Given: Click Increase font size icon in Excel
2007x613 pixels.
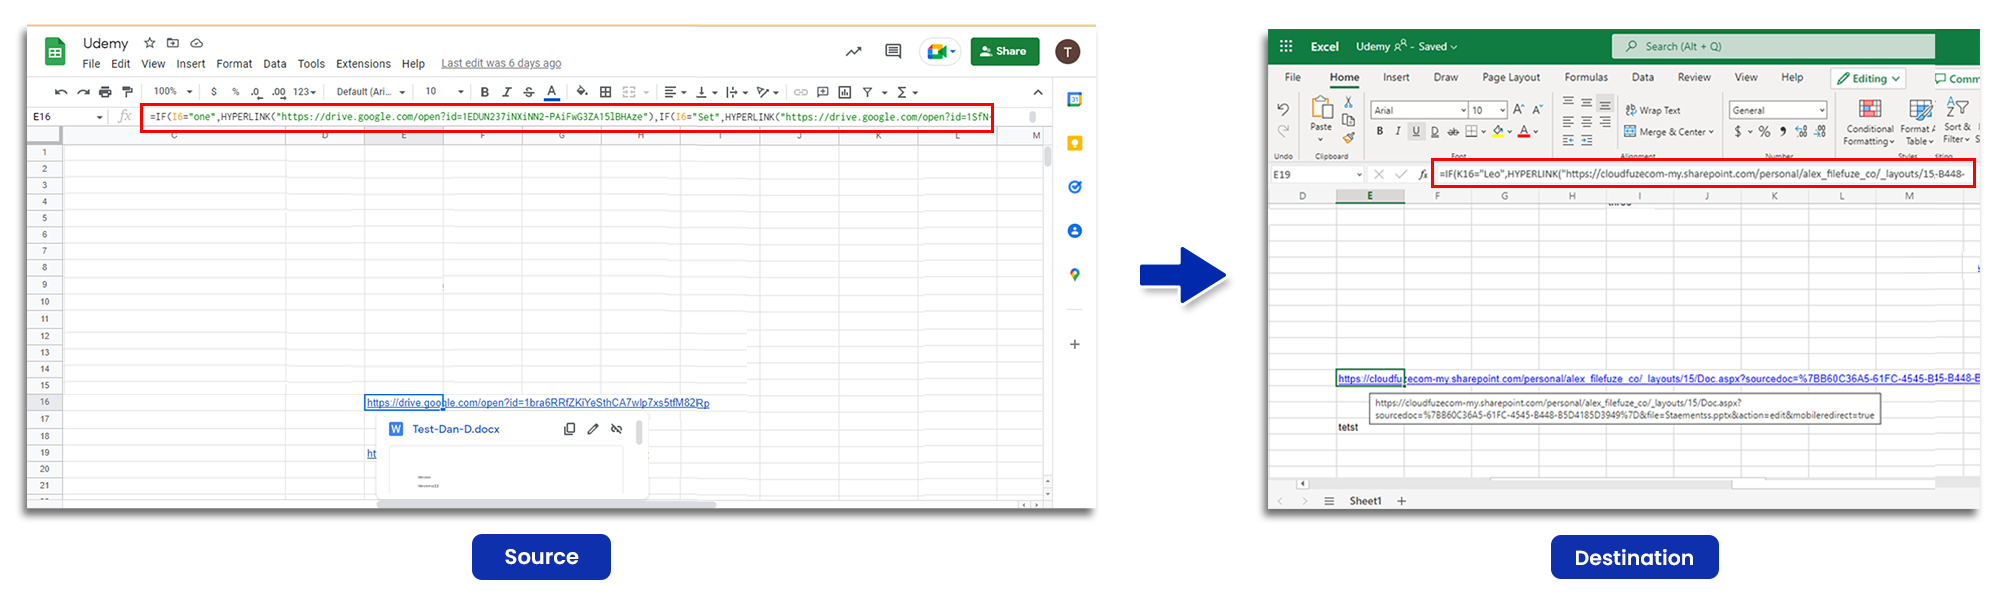Looking at the screenshot, I should [x=1519, y=109].
